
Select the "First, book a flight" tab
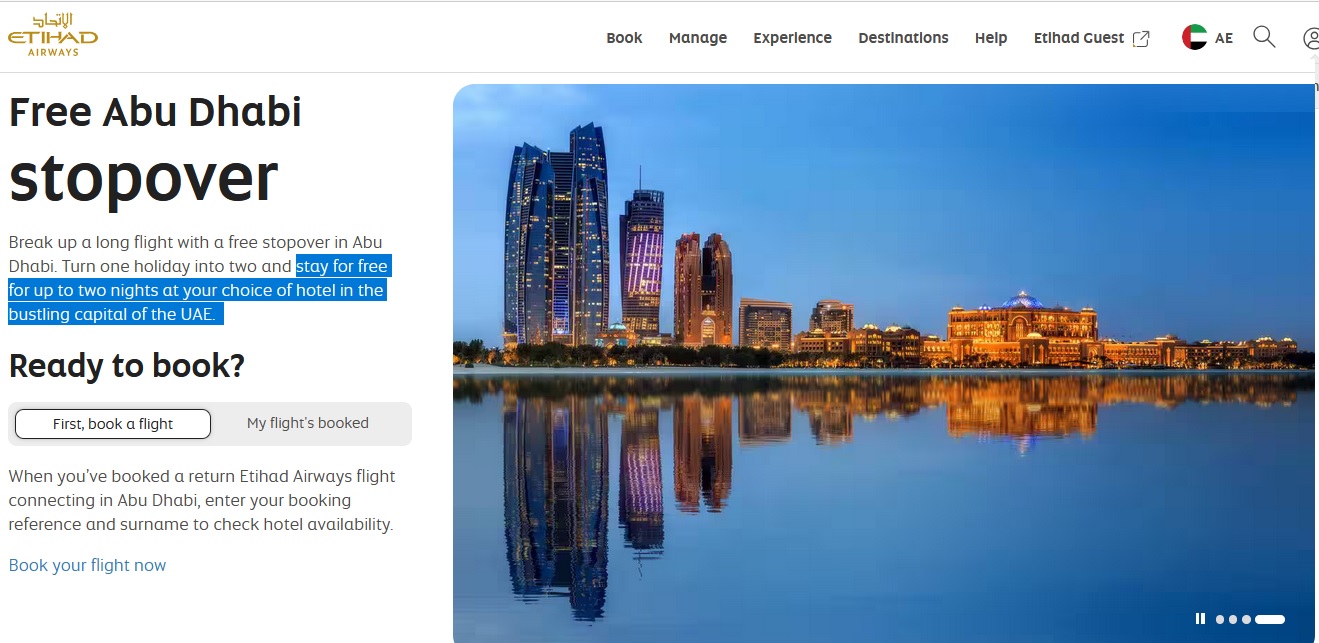[x=113, y=424]
